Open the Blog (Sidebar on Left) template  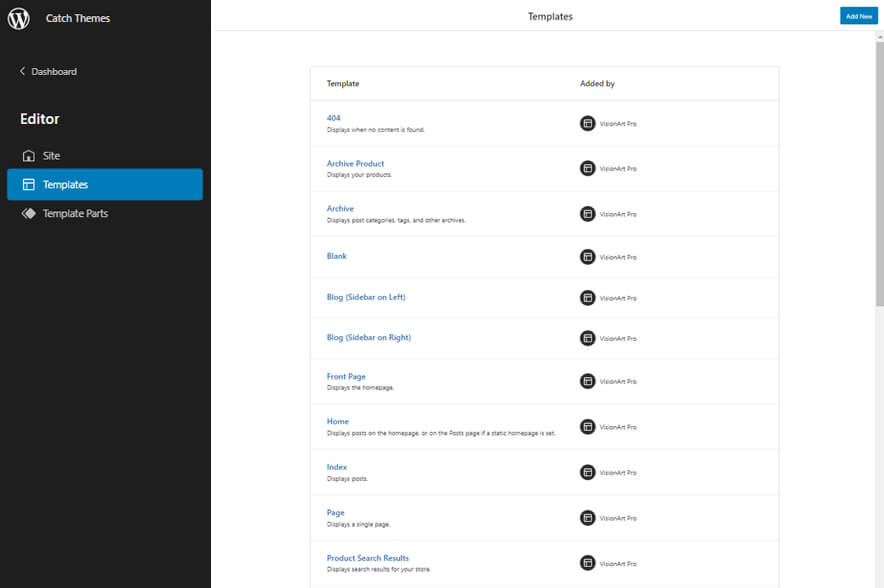tap(366, 297)
